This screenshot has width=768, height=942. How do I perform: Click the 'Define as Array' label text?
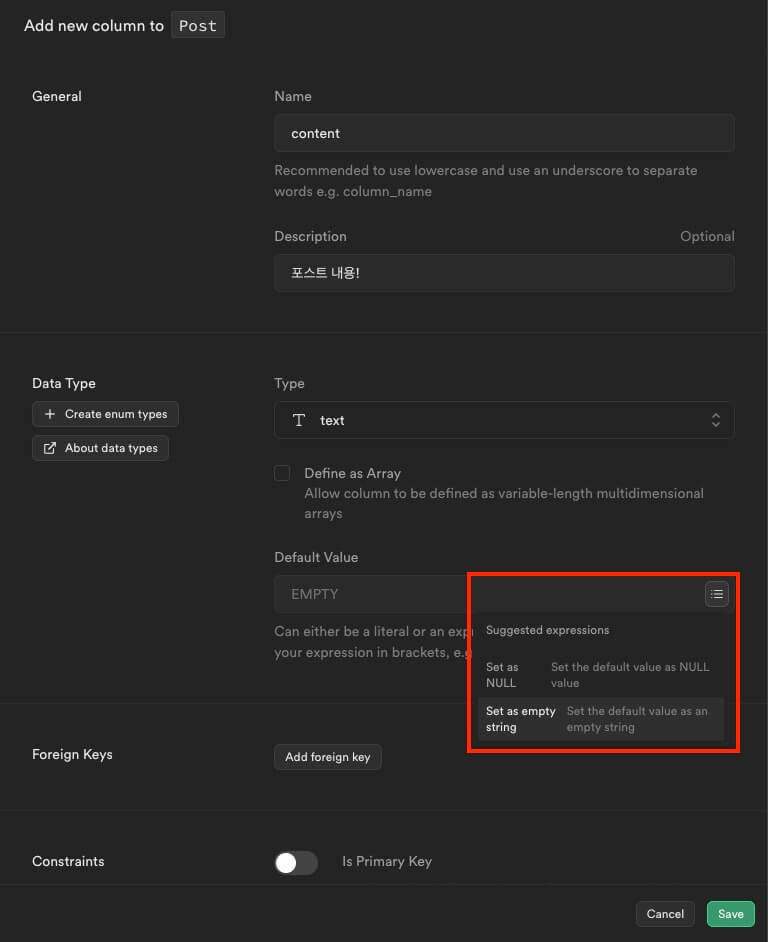tap(352, 473)
